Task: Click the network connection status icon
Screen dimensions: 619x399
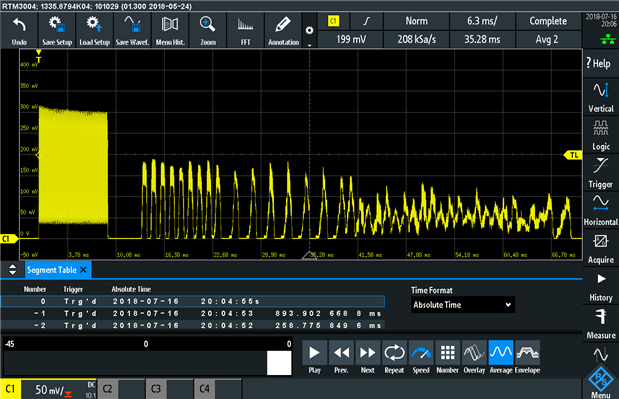Action: (x=608, y=39)
